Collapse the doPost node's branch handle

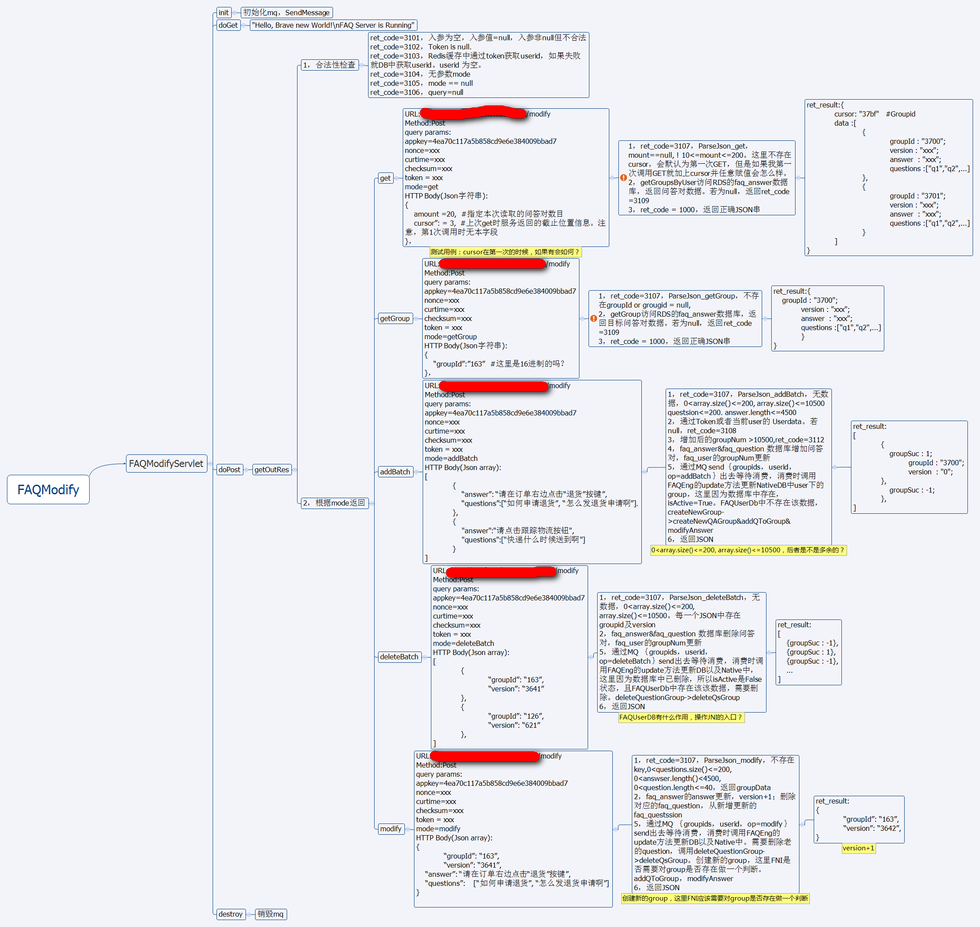coord(246,469)
